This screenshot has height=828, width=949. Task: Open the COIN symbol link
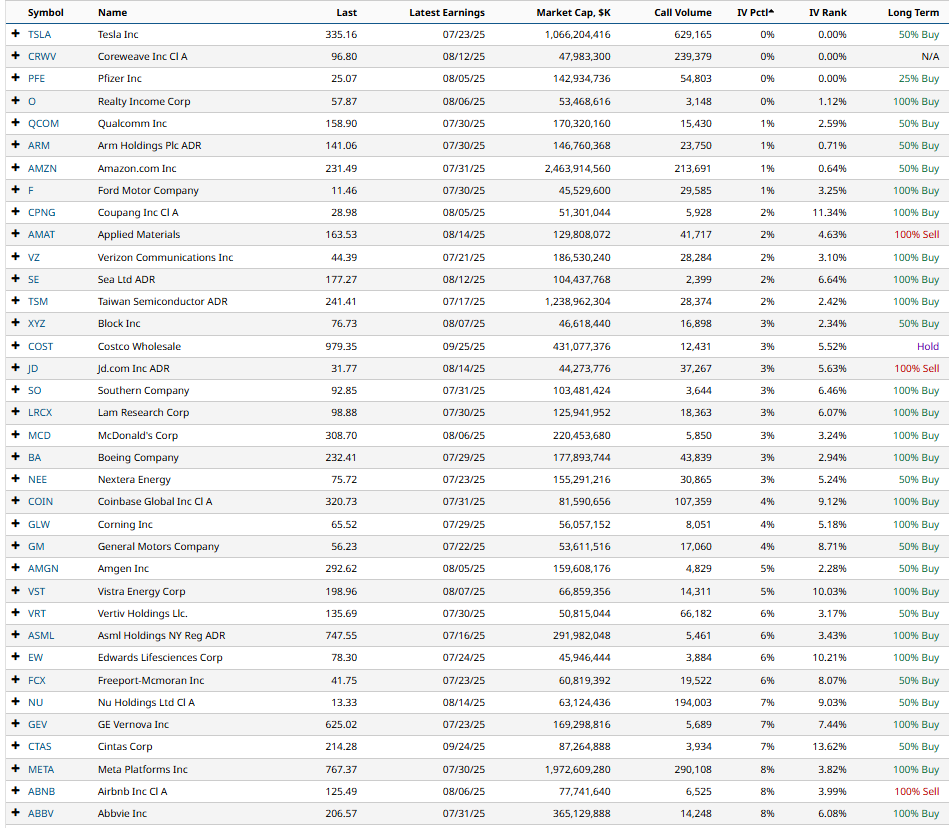pos(41,501)
